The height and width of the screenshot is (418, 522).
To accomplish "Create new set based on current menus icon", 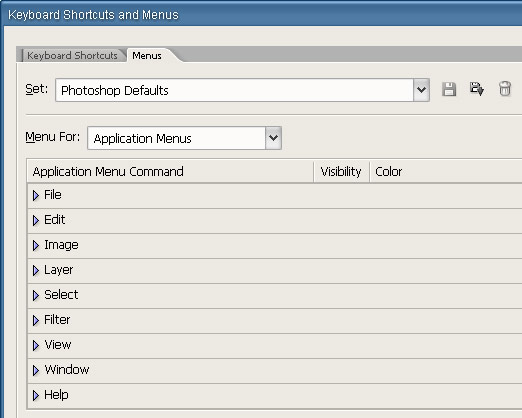I will (x=477, y=89).
